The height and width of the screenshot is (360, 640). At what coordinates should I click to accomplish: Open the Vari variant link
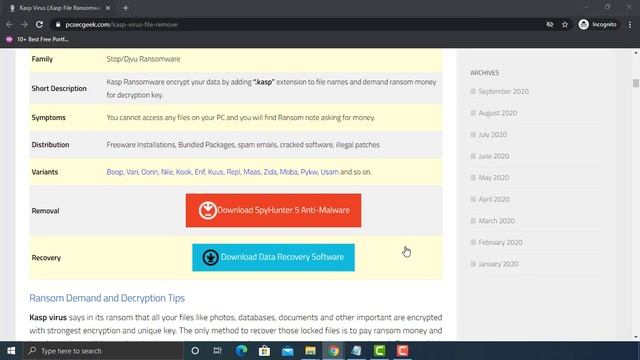click(132, 172)
